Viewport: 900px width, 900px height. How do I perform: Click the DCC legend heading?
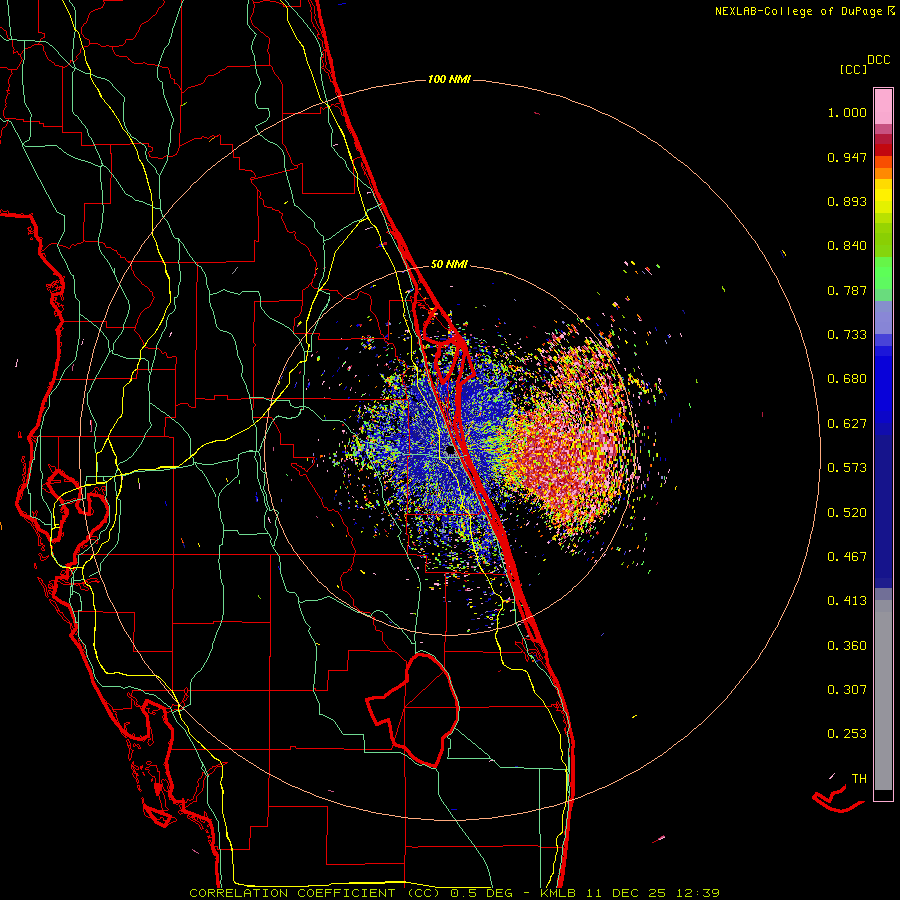pos(879,60)
